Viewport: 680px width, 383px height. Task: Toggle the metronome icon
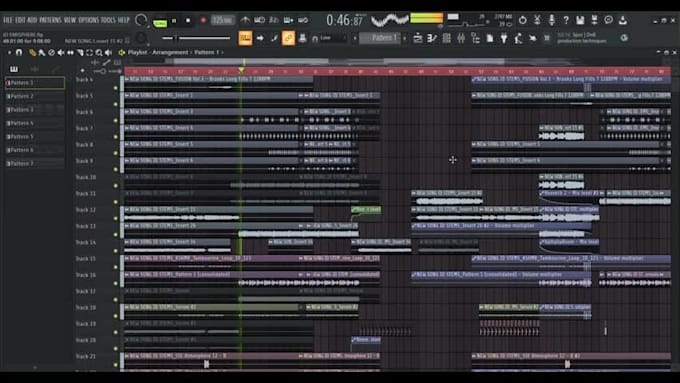[245, 20]
